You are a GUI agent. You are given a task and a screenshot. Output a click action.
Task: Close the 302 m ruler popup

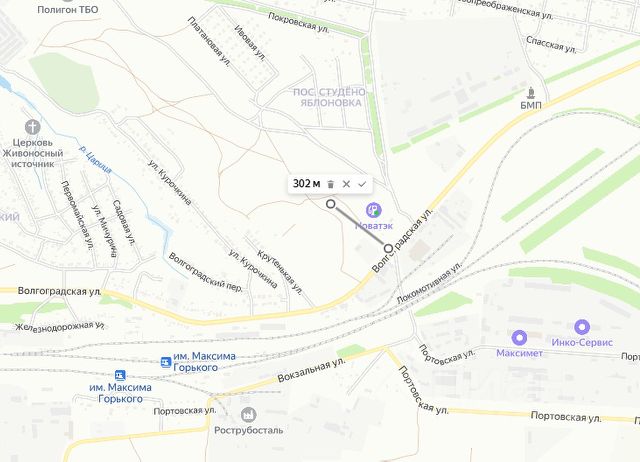coord(346,184)
